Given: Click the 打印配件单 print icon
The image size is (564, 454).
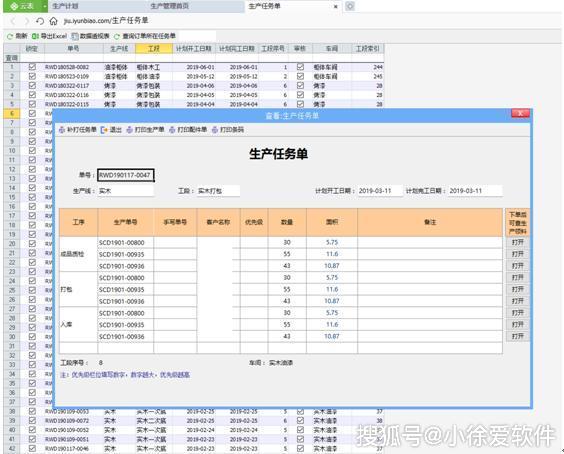Looking at the screenshot, I should (x=172, y=130).
